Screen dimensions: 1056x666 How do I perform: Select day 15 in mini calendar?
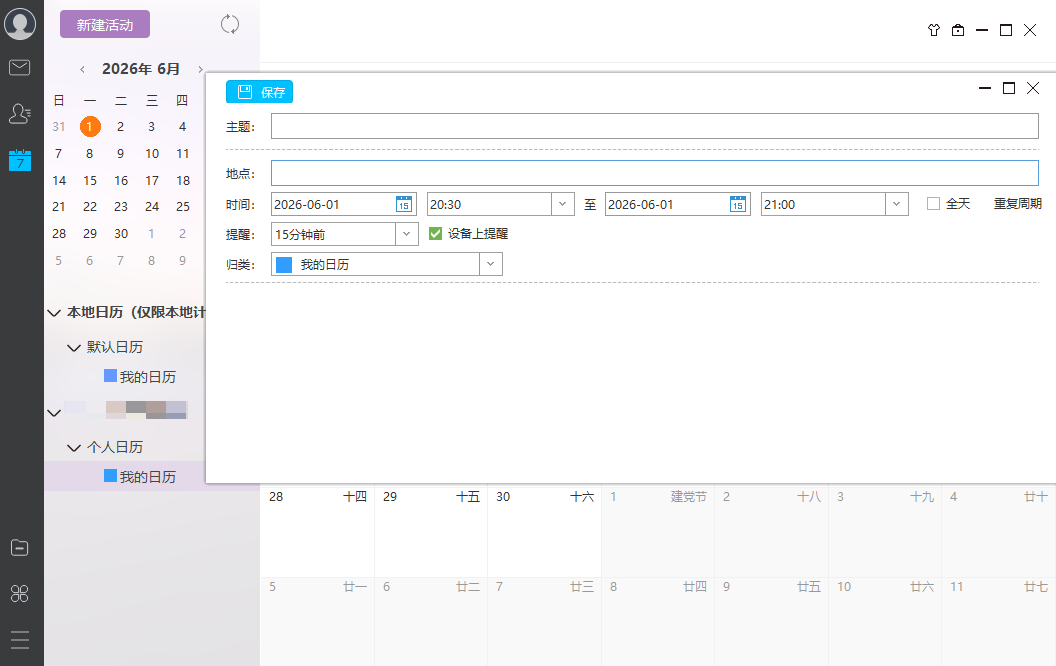[90, 180]
